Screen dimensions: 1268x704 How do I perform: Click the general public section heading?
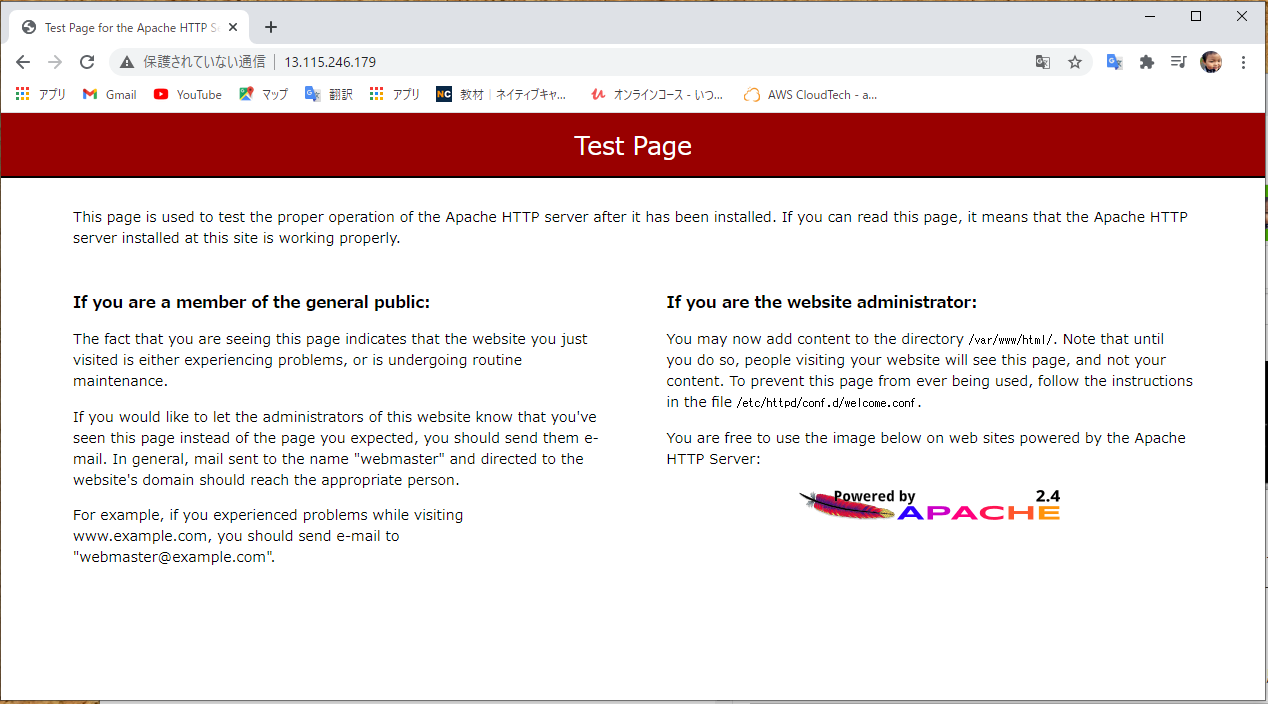pyautogui.click(x=251, y=302)
